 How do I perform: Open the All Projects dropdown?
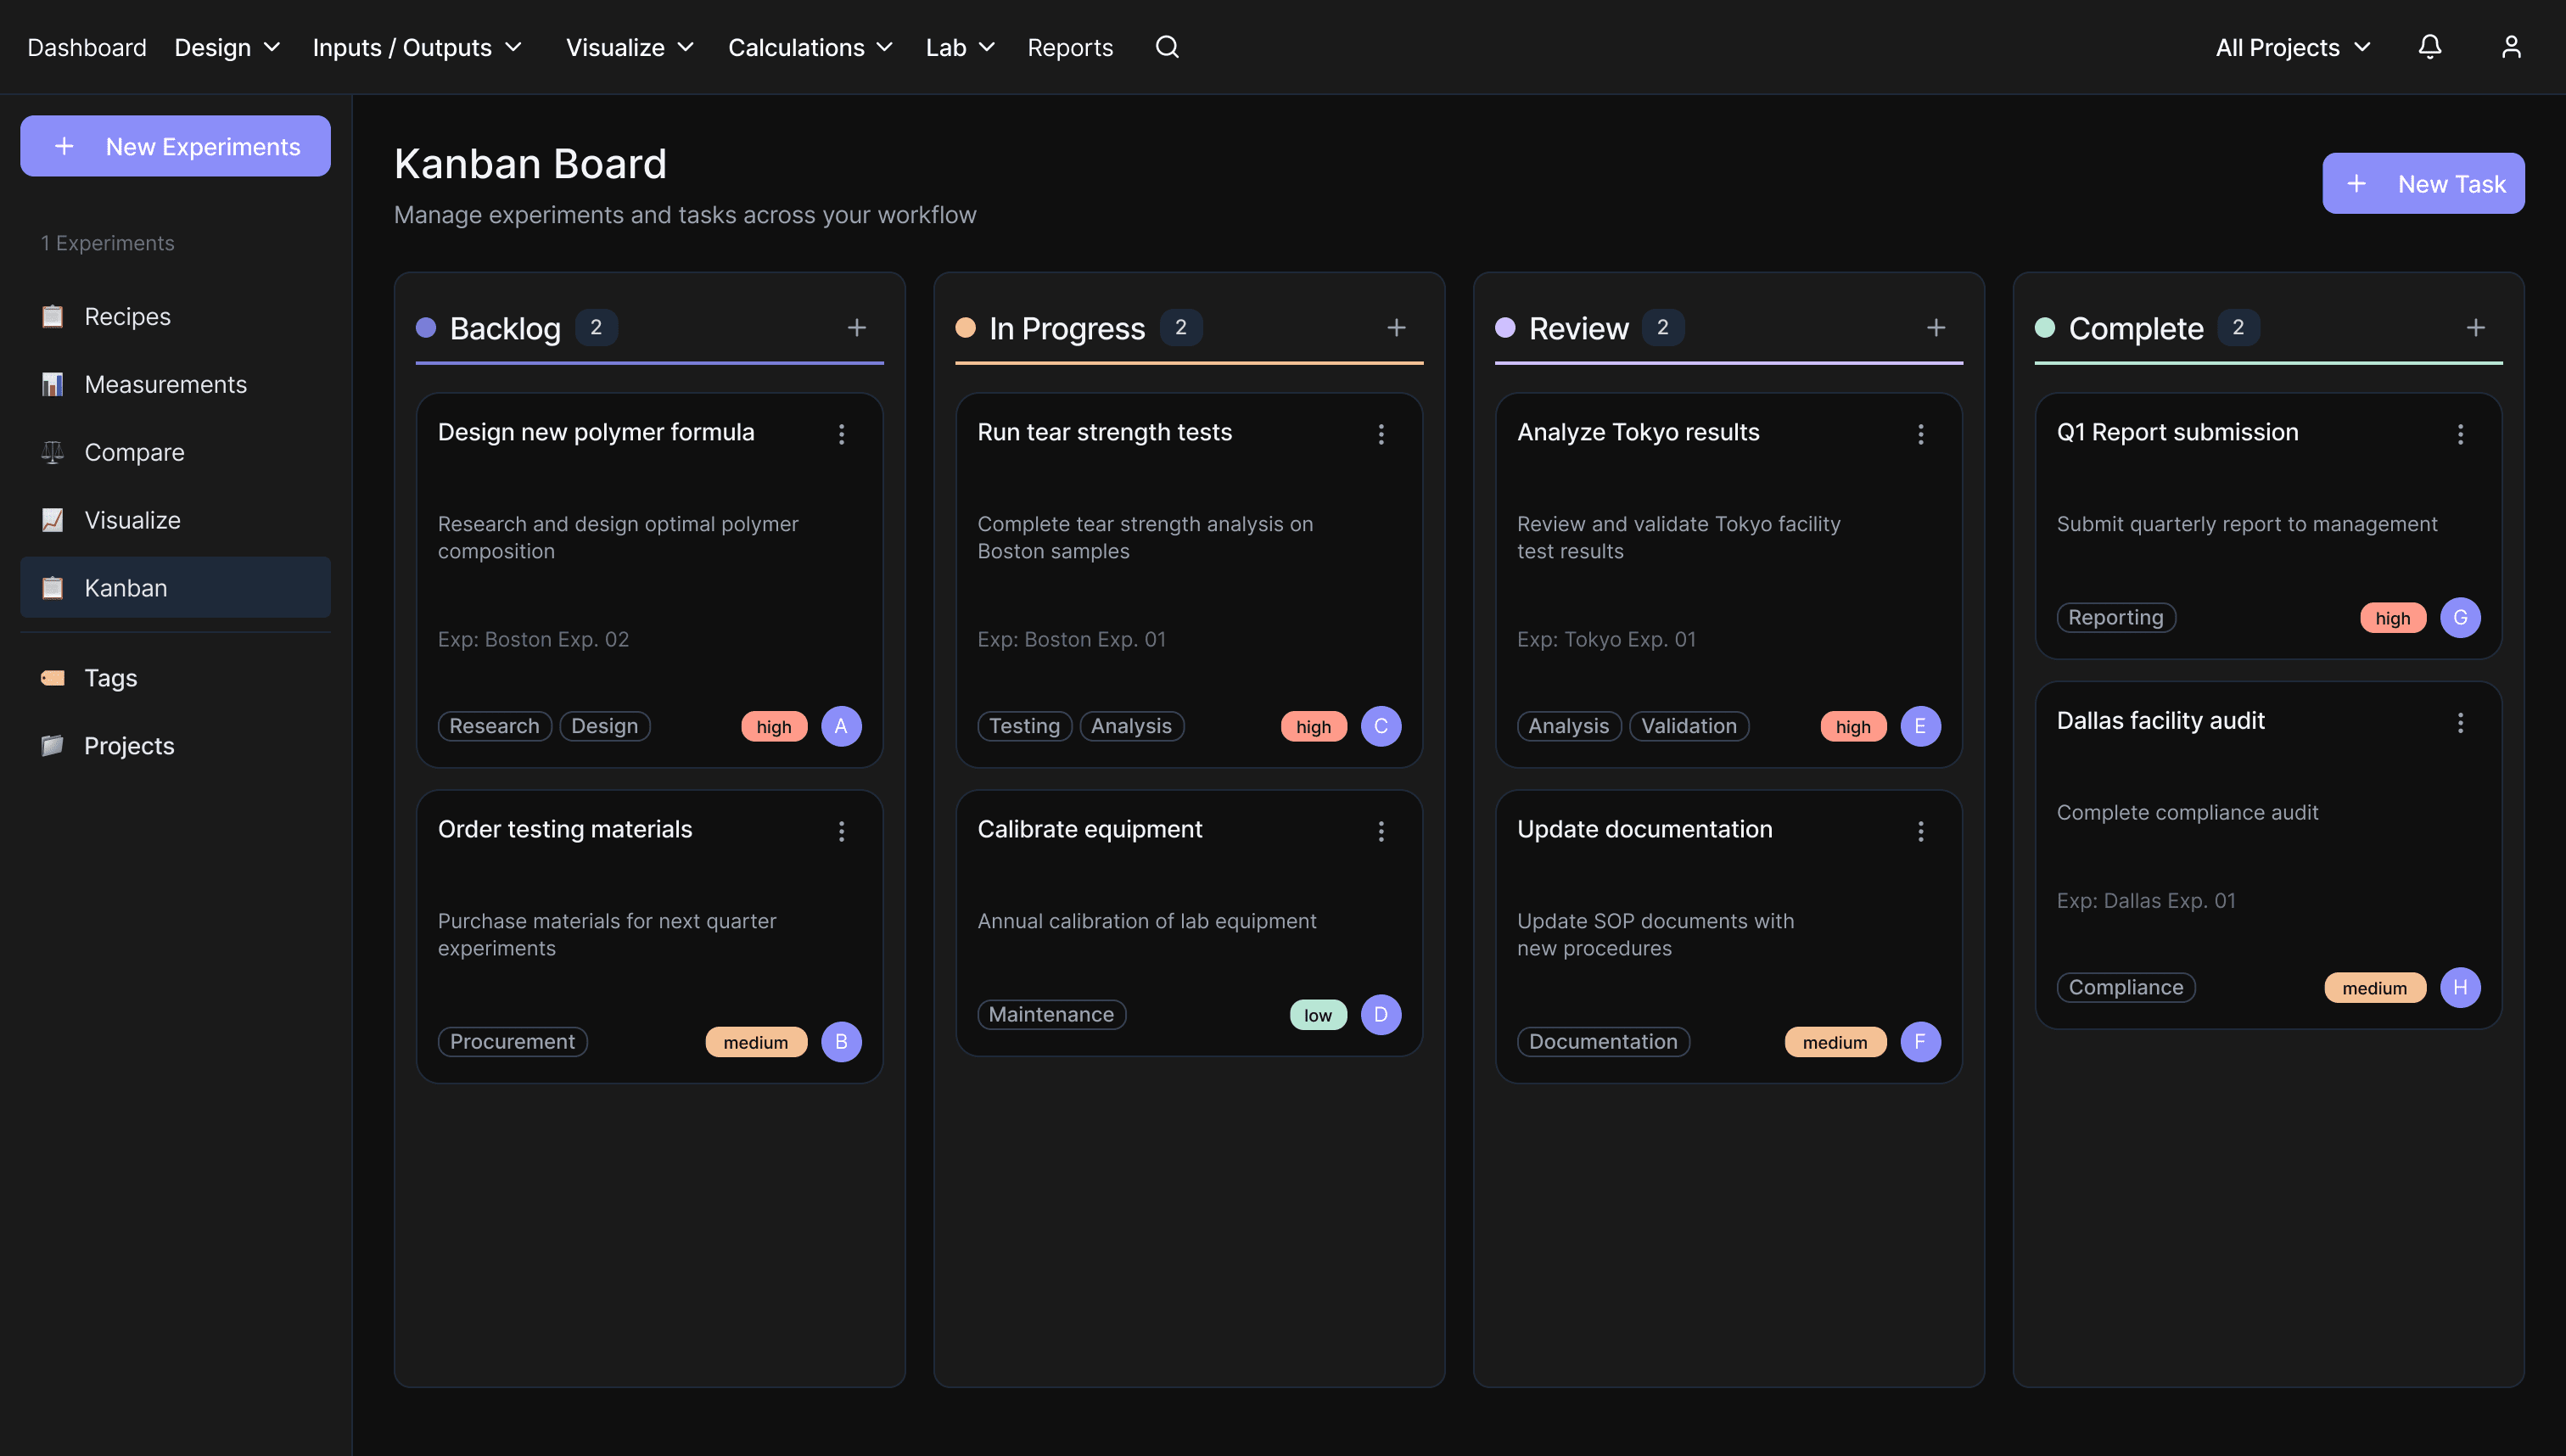[2292, 47]
